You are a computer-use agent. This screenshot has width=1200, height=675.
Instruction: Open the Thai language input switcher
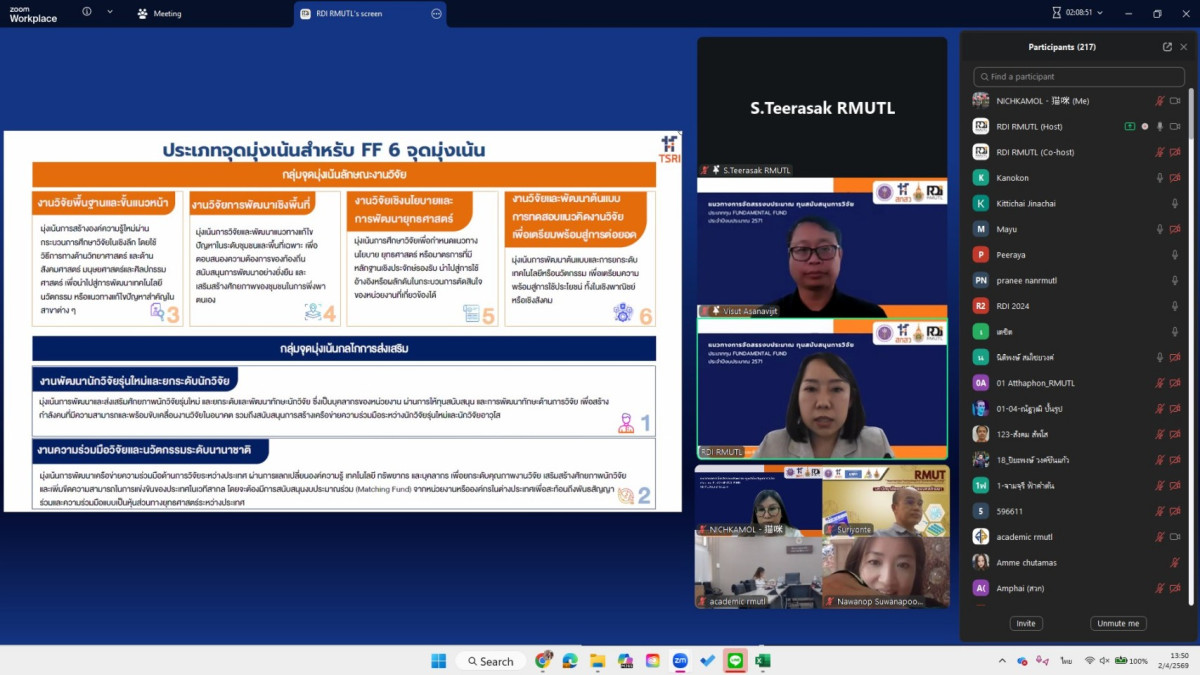[1066, 661]
